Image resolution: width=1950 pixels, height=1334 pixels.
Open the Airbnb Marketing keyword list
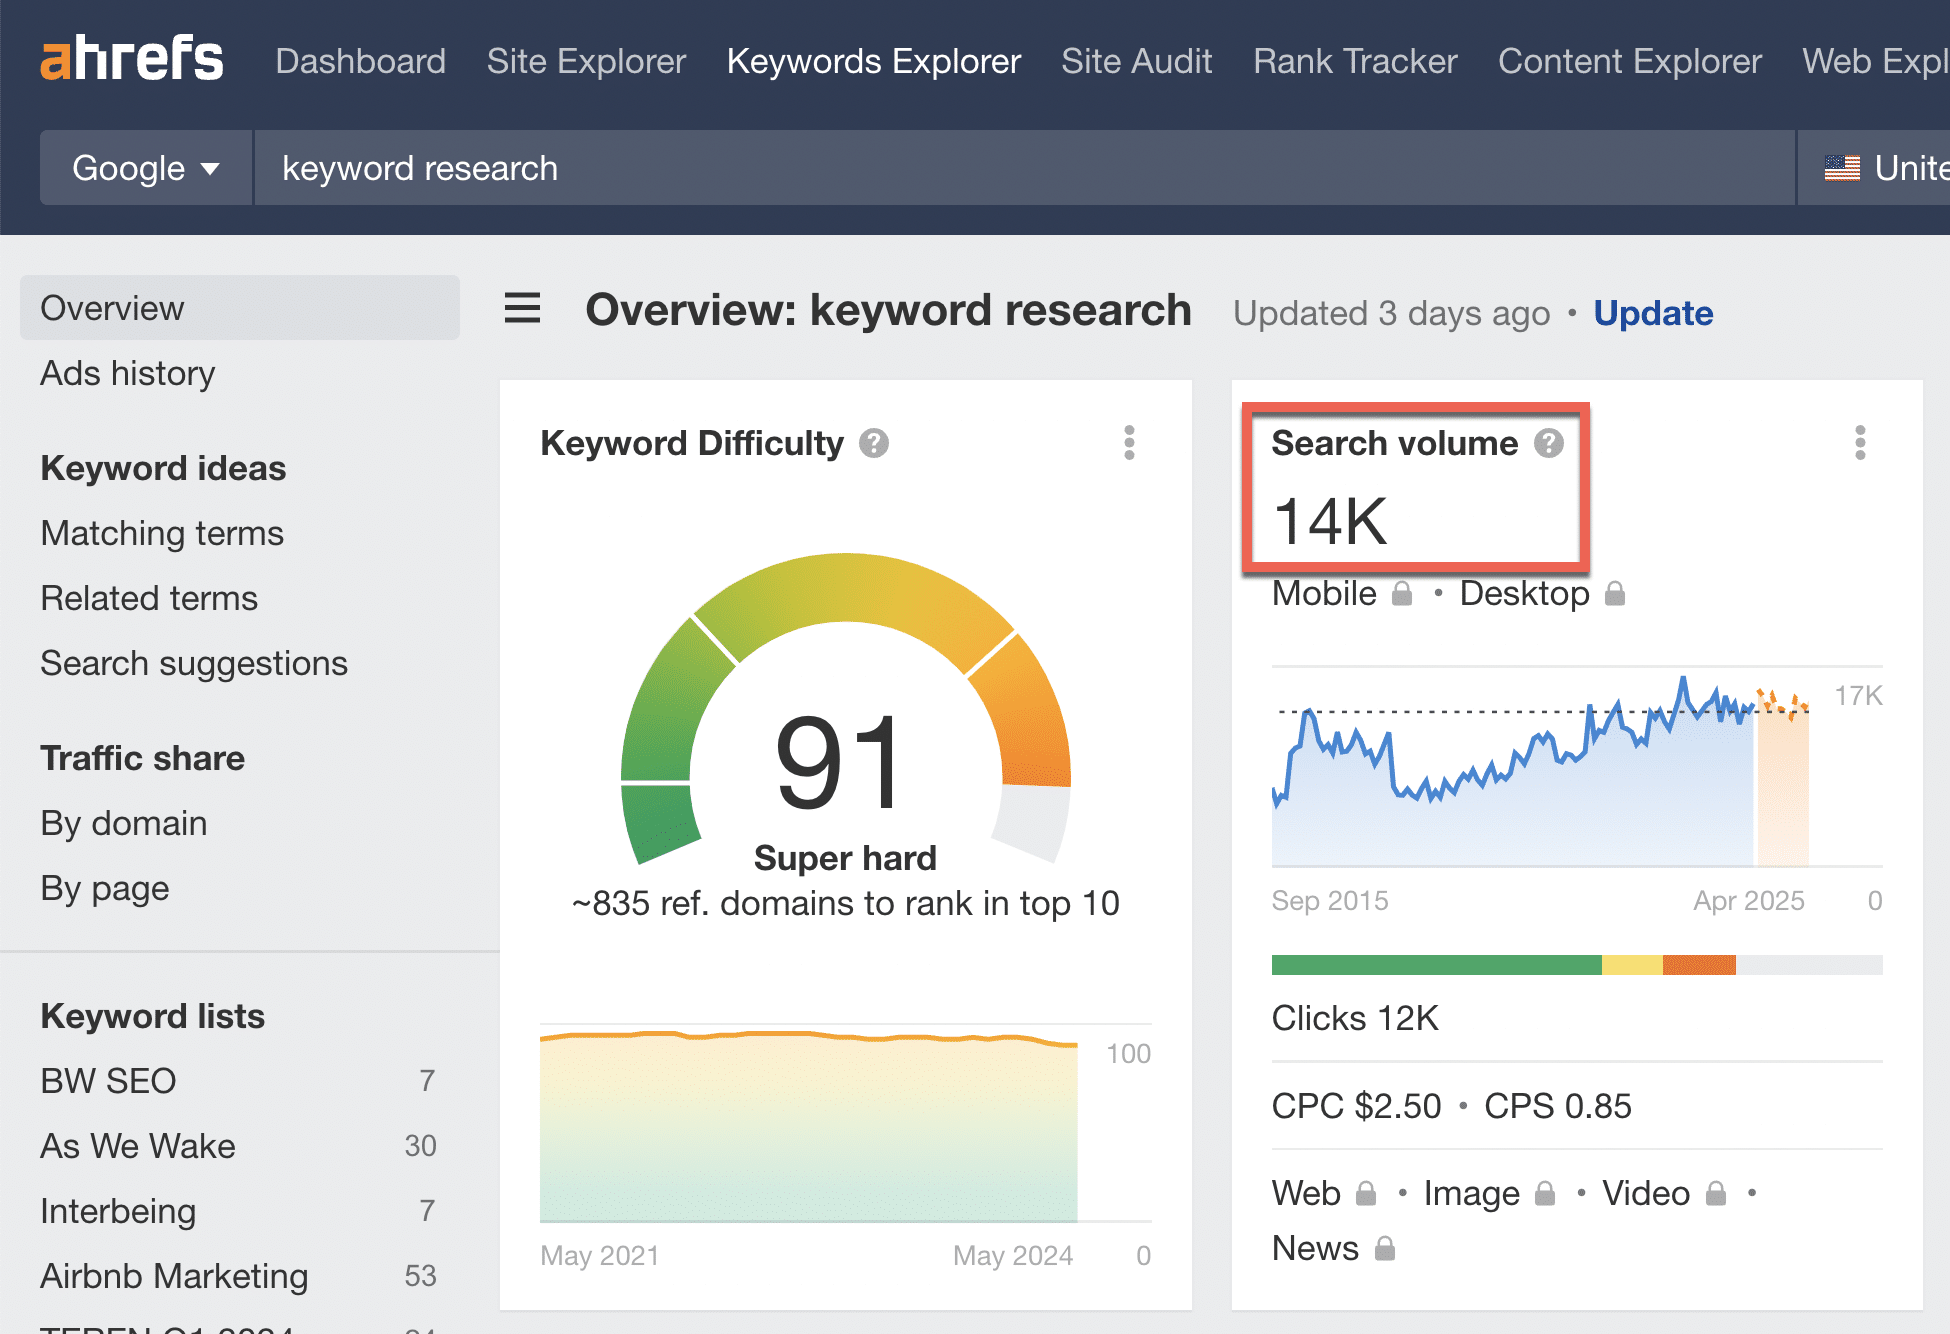174,1276
